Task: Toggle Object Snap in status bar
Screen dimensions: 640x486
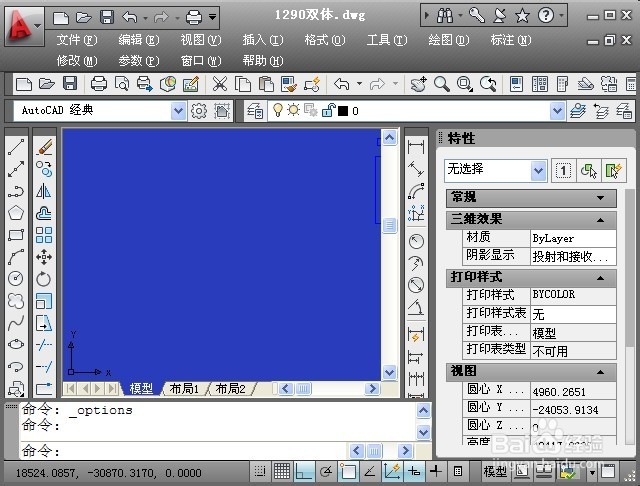Action: [x=348, y=472]
